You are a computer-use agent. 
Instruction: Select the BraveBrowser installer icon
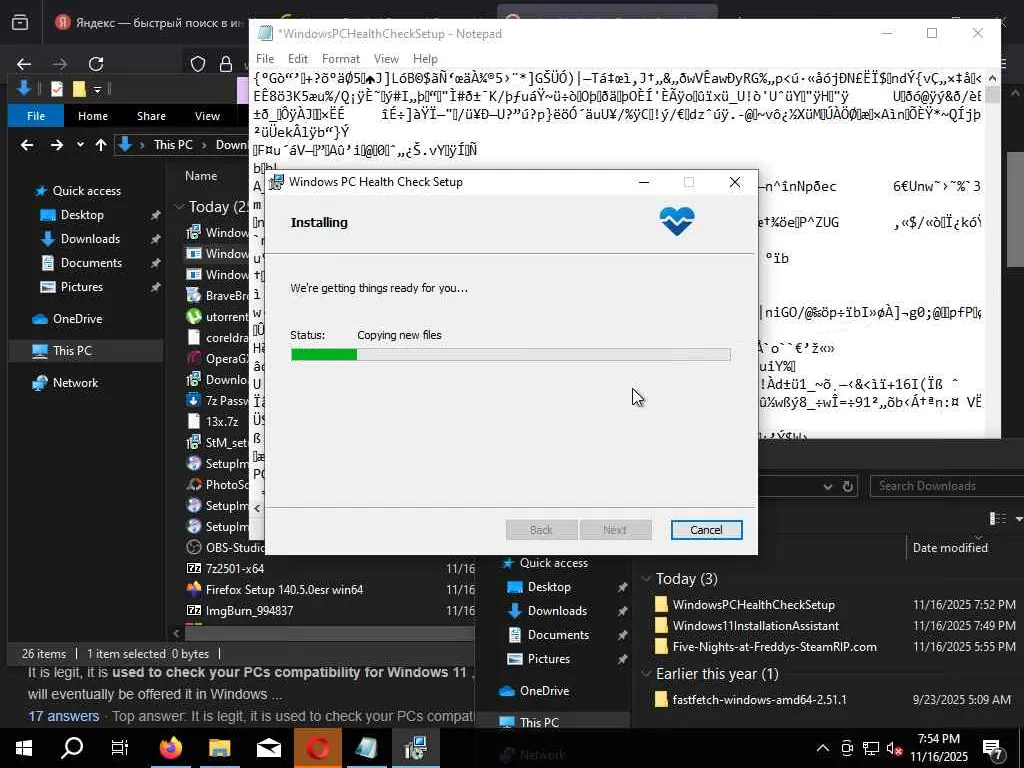pyautogui.click(x=194, y=296)
